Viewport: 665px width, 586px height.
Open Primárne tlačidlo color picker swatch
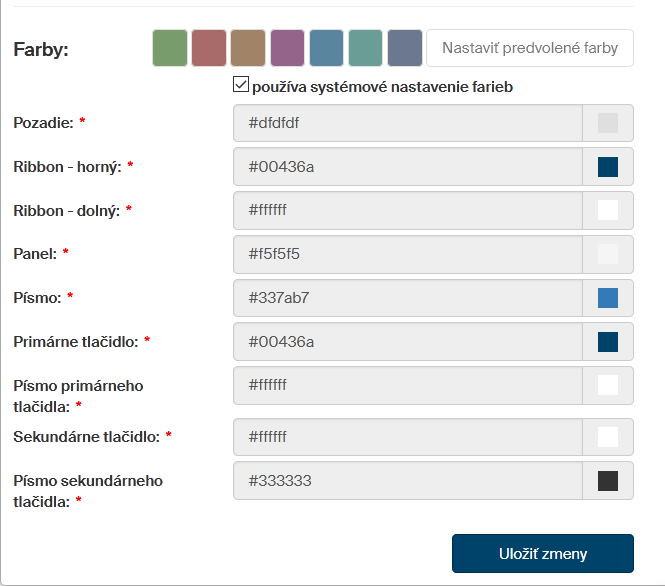(x=607, y=342)
